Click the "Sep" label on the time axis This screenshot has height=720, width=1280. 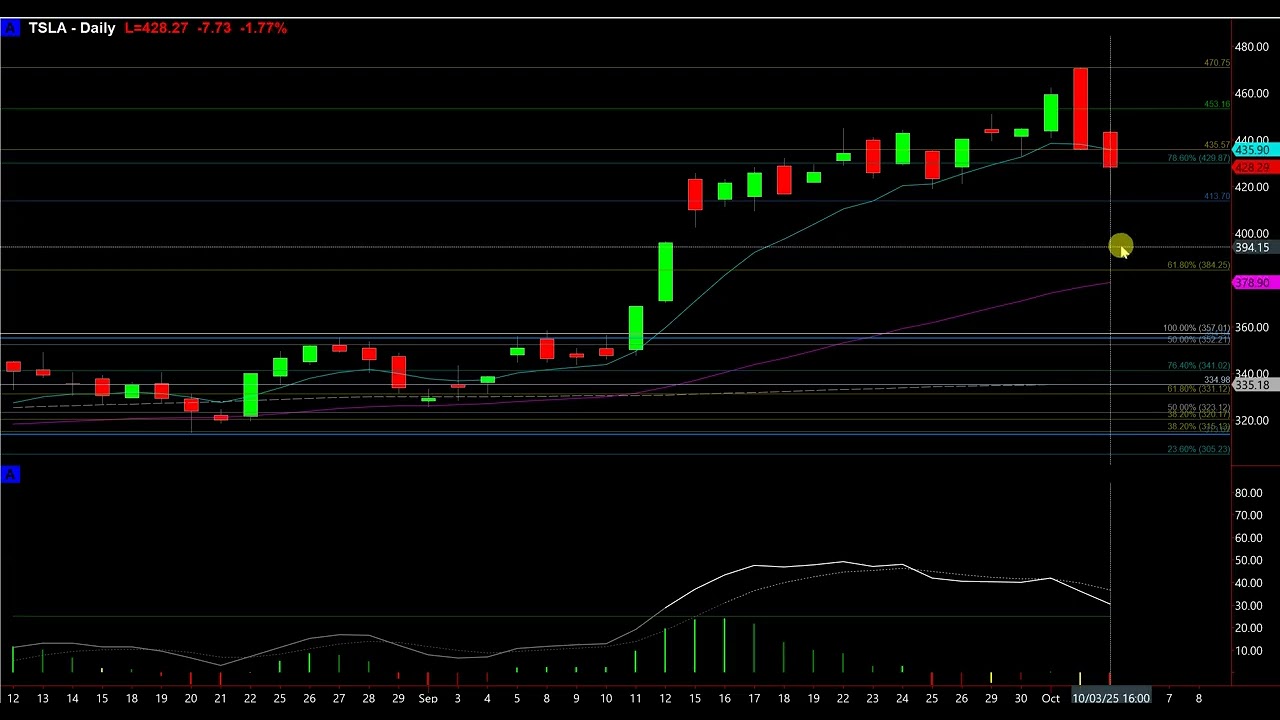pyautogui.click(x=428, y=697)
